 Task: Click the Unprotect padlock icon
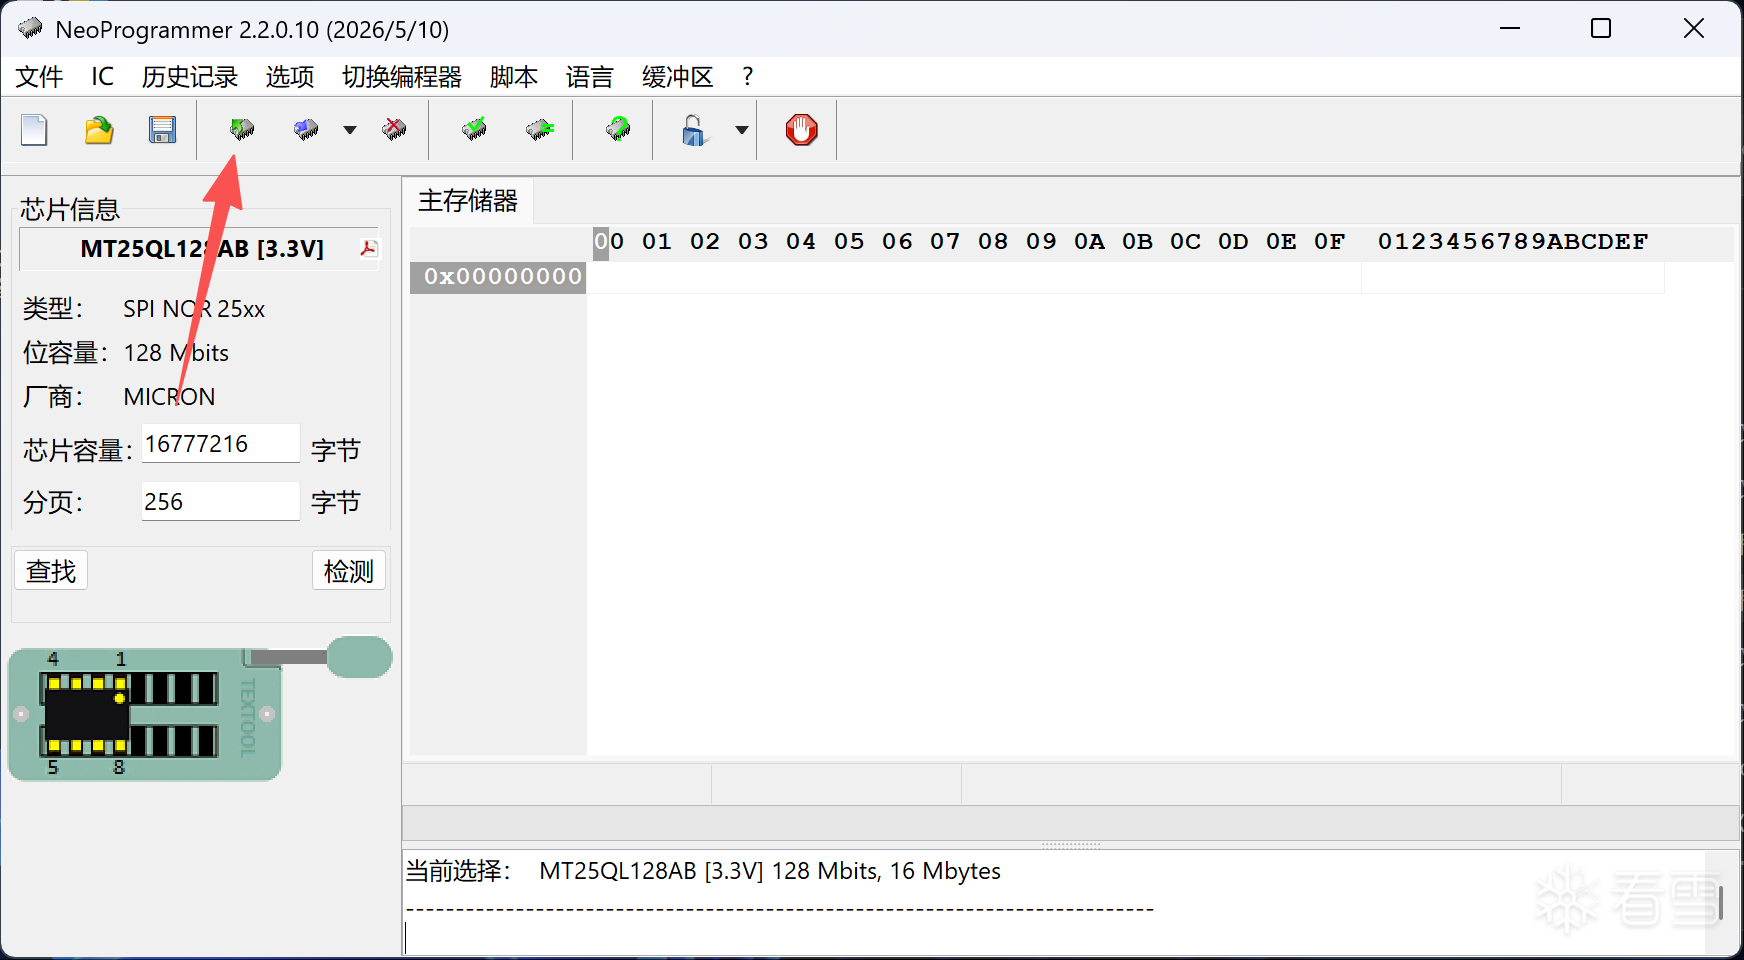coord(693,130)
